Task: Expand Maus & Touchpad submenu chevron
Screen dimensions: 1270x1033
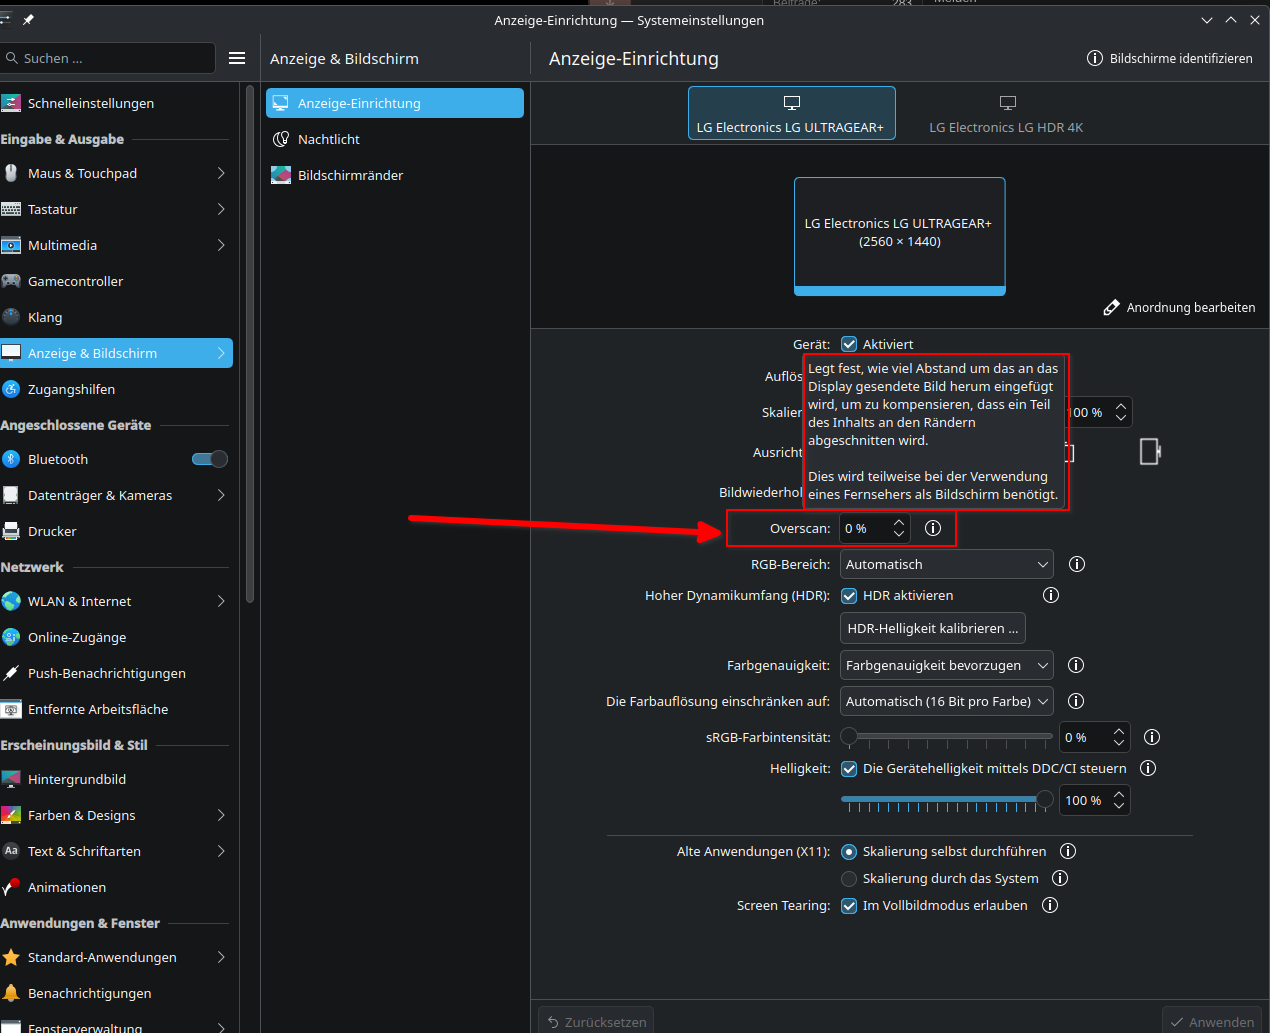Action: pos(221,173)
